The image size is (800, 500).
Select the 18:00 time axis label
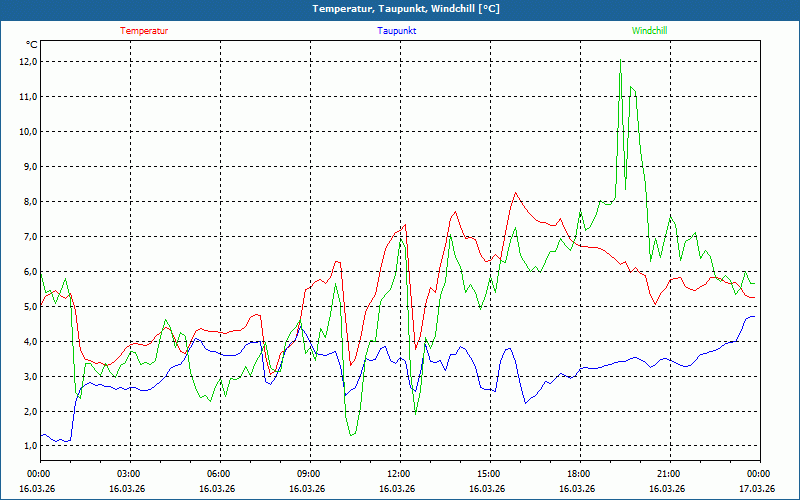click(579, 474)
